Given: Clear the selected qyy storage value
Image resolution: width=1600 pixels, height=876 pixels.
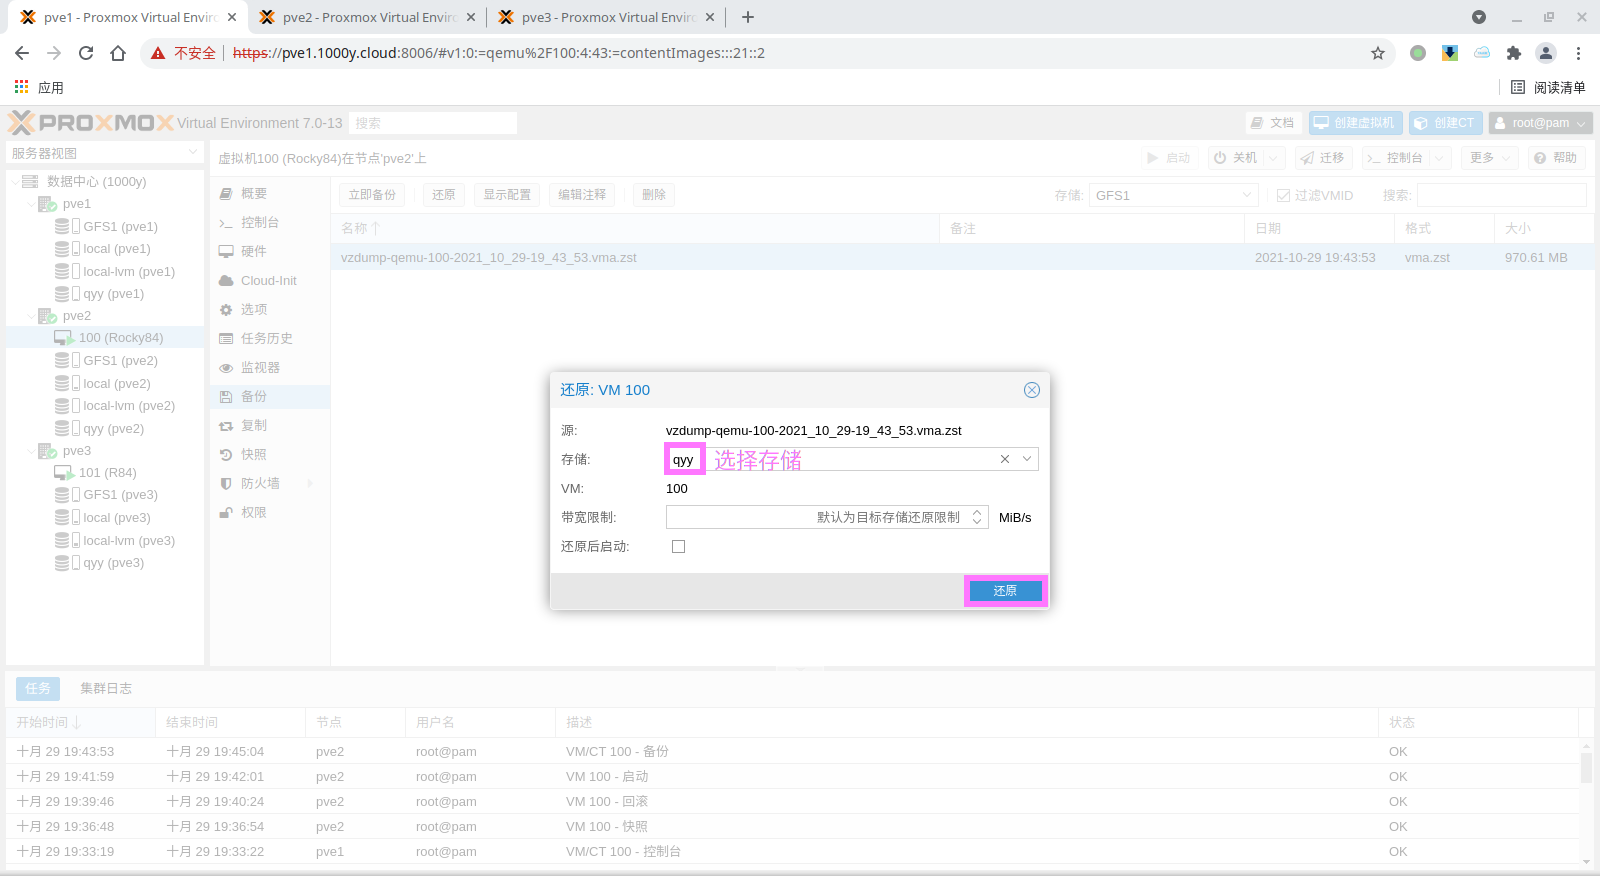Looking at the screenshot, I should (x=1005, y=459).
